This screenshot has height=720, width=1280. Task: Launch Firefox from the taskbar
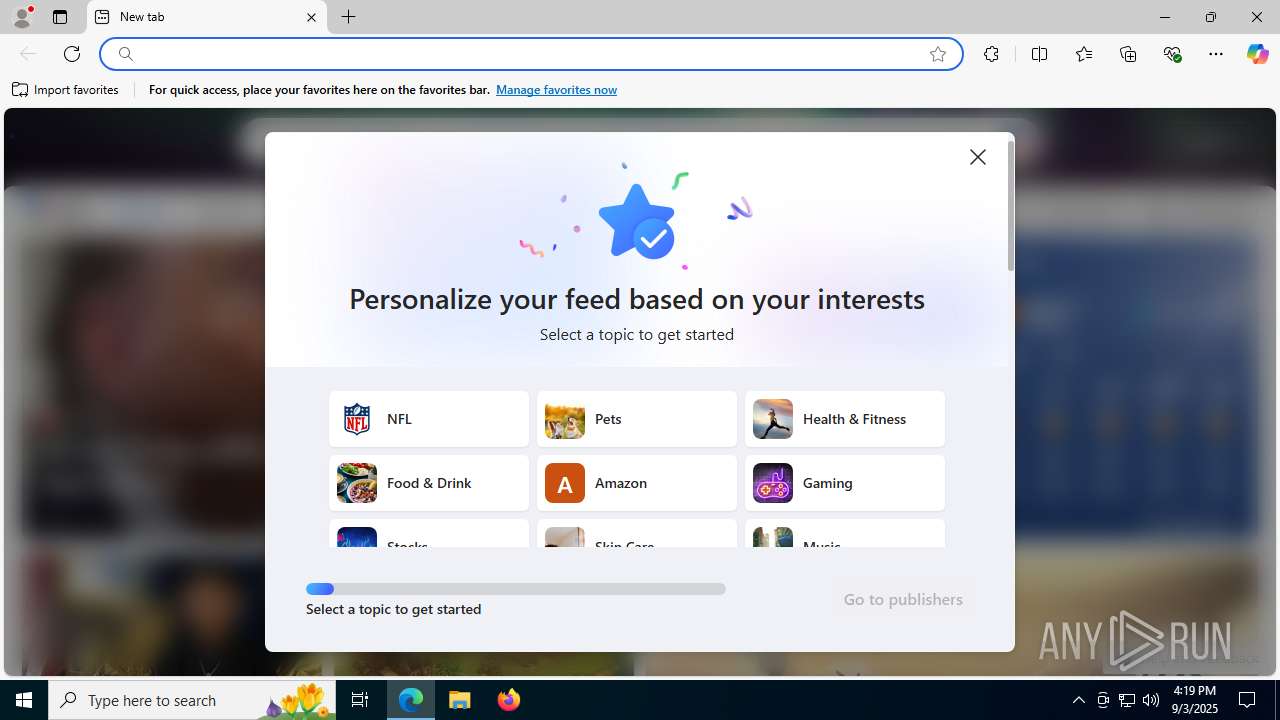pyautogui.click(x=508, y=700)
